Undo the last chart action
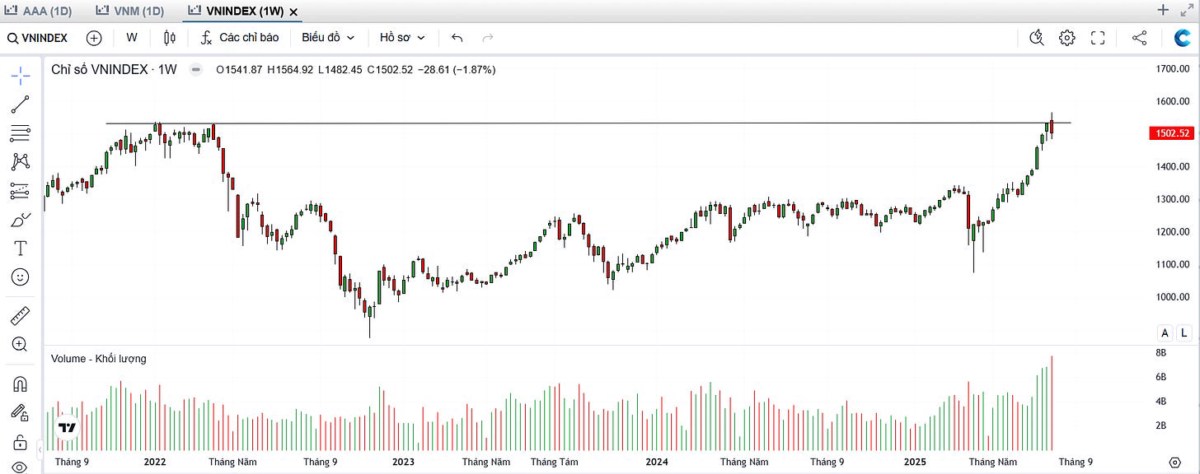The image size is (1200, 474). (x=457, y=37)
